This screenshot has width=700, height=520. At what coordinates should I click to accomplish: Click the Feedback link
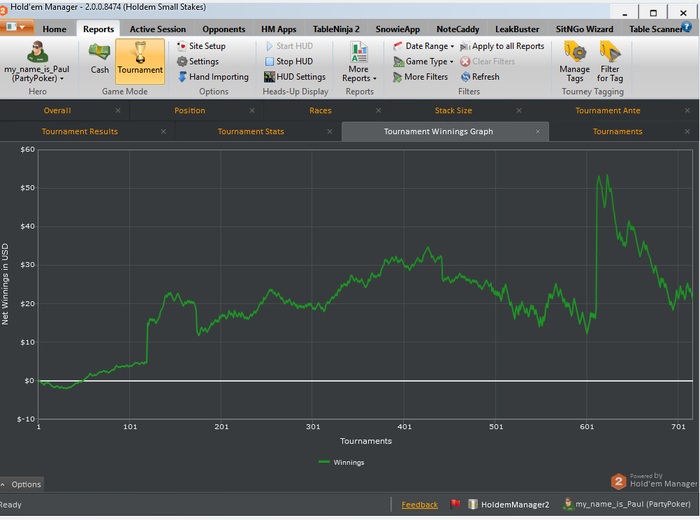[419, 505]
